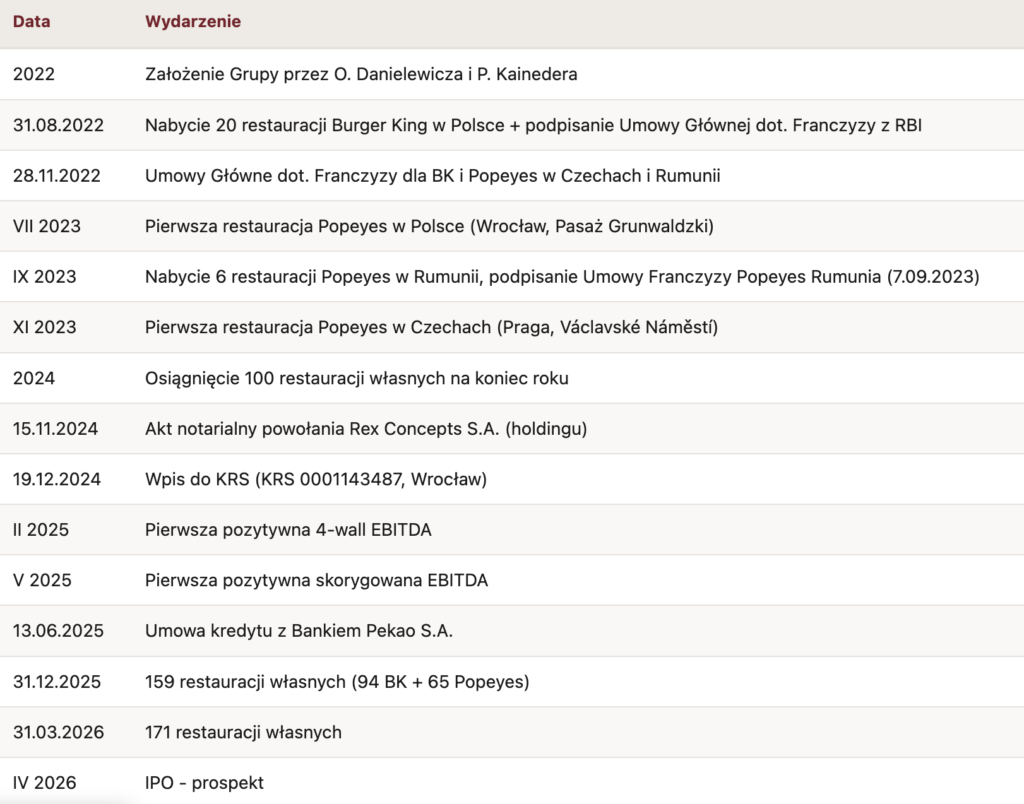This screenshot has width=1024, height=804.
Task: Click the "Wydarzenie" column header
Action: click(192, 22)
